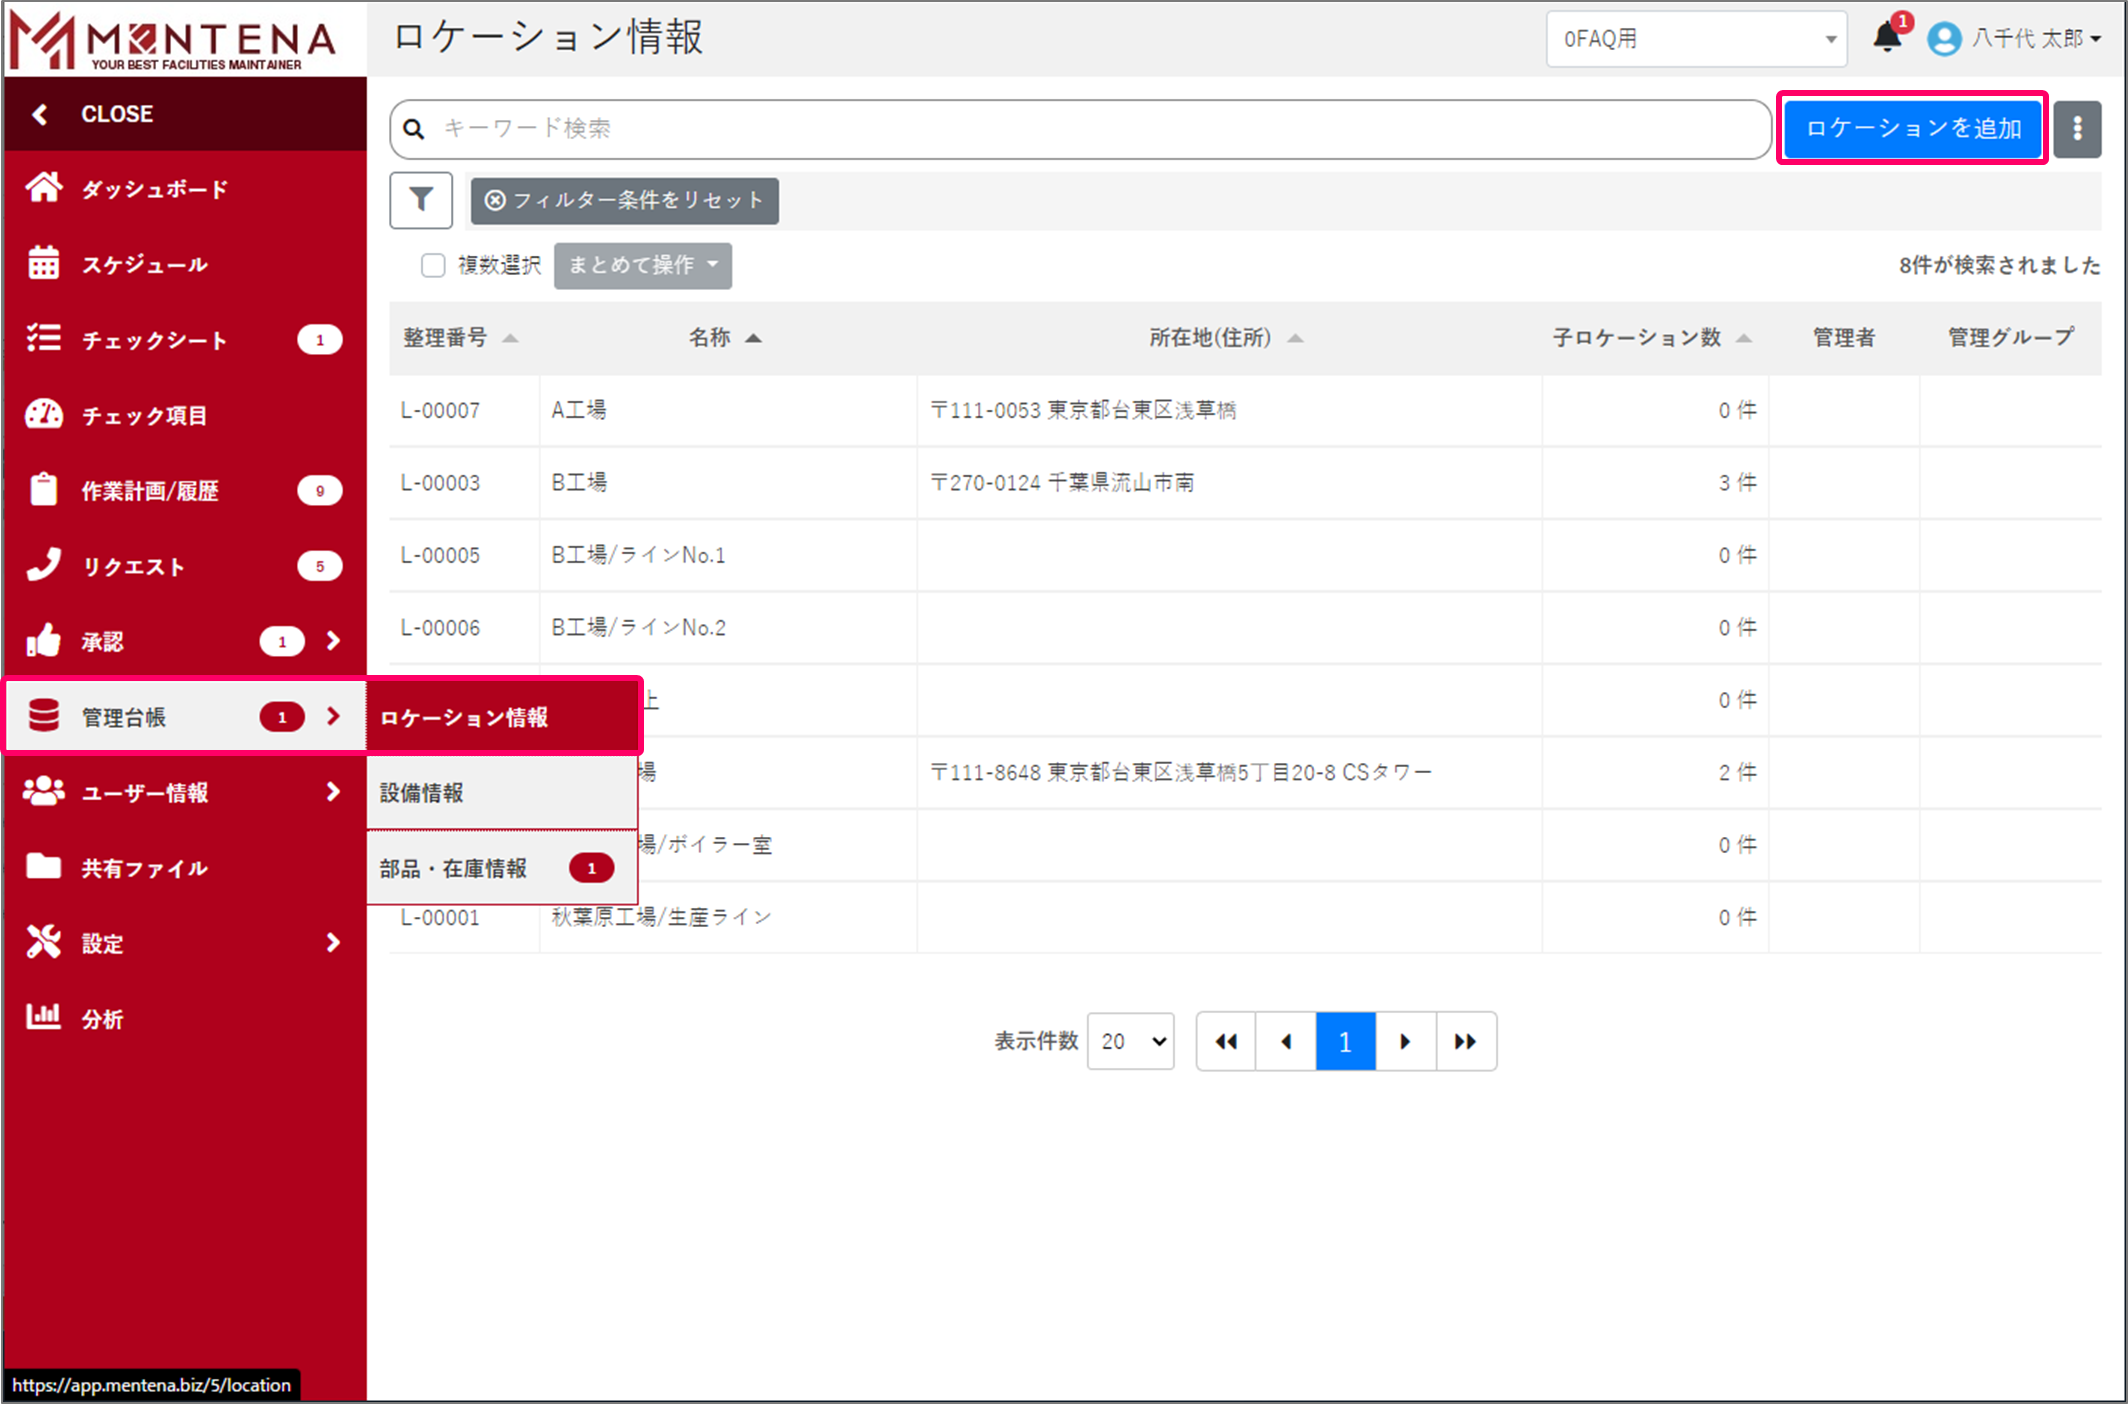2128x1404 pixels.
Task: Open the 0FAQ用 dropdown selector
Action: point(1696,39)
